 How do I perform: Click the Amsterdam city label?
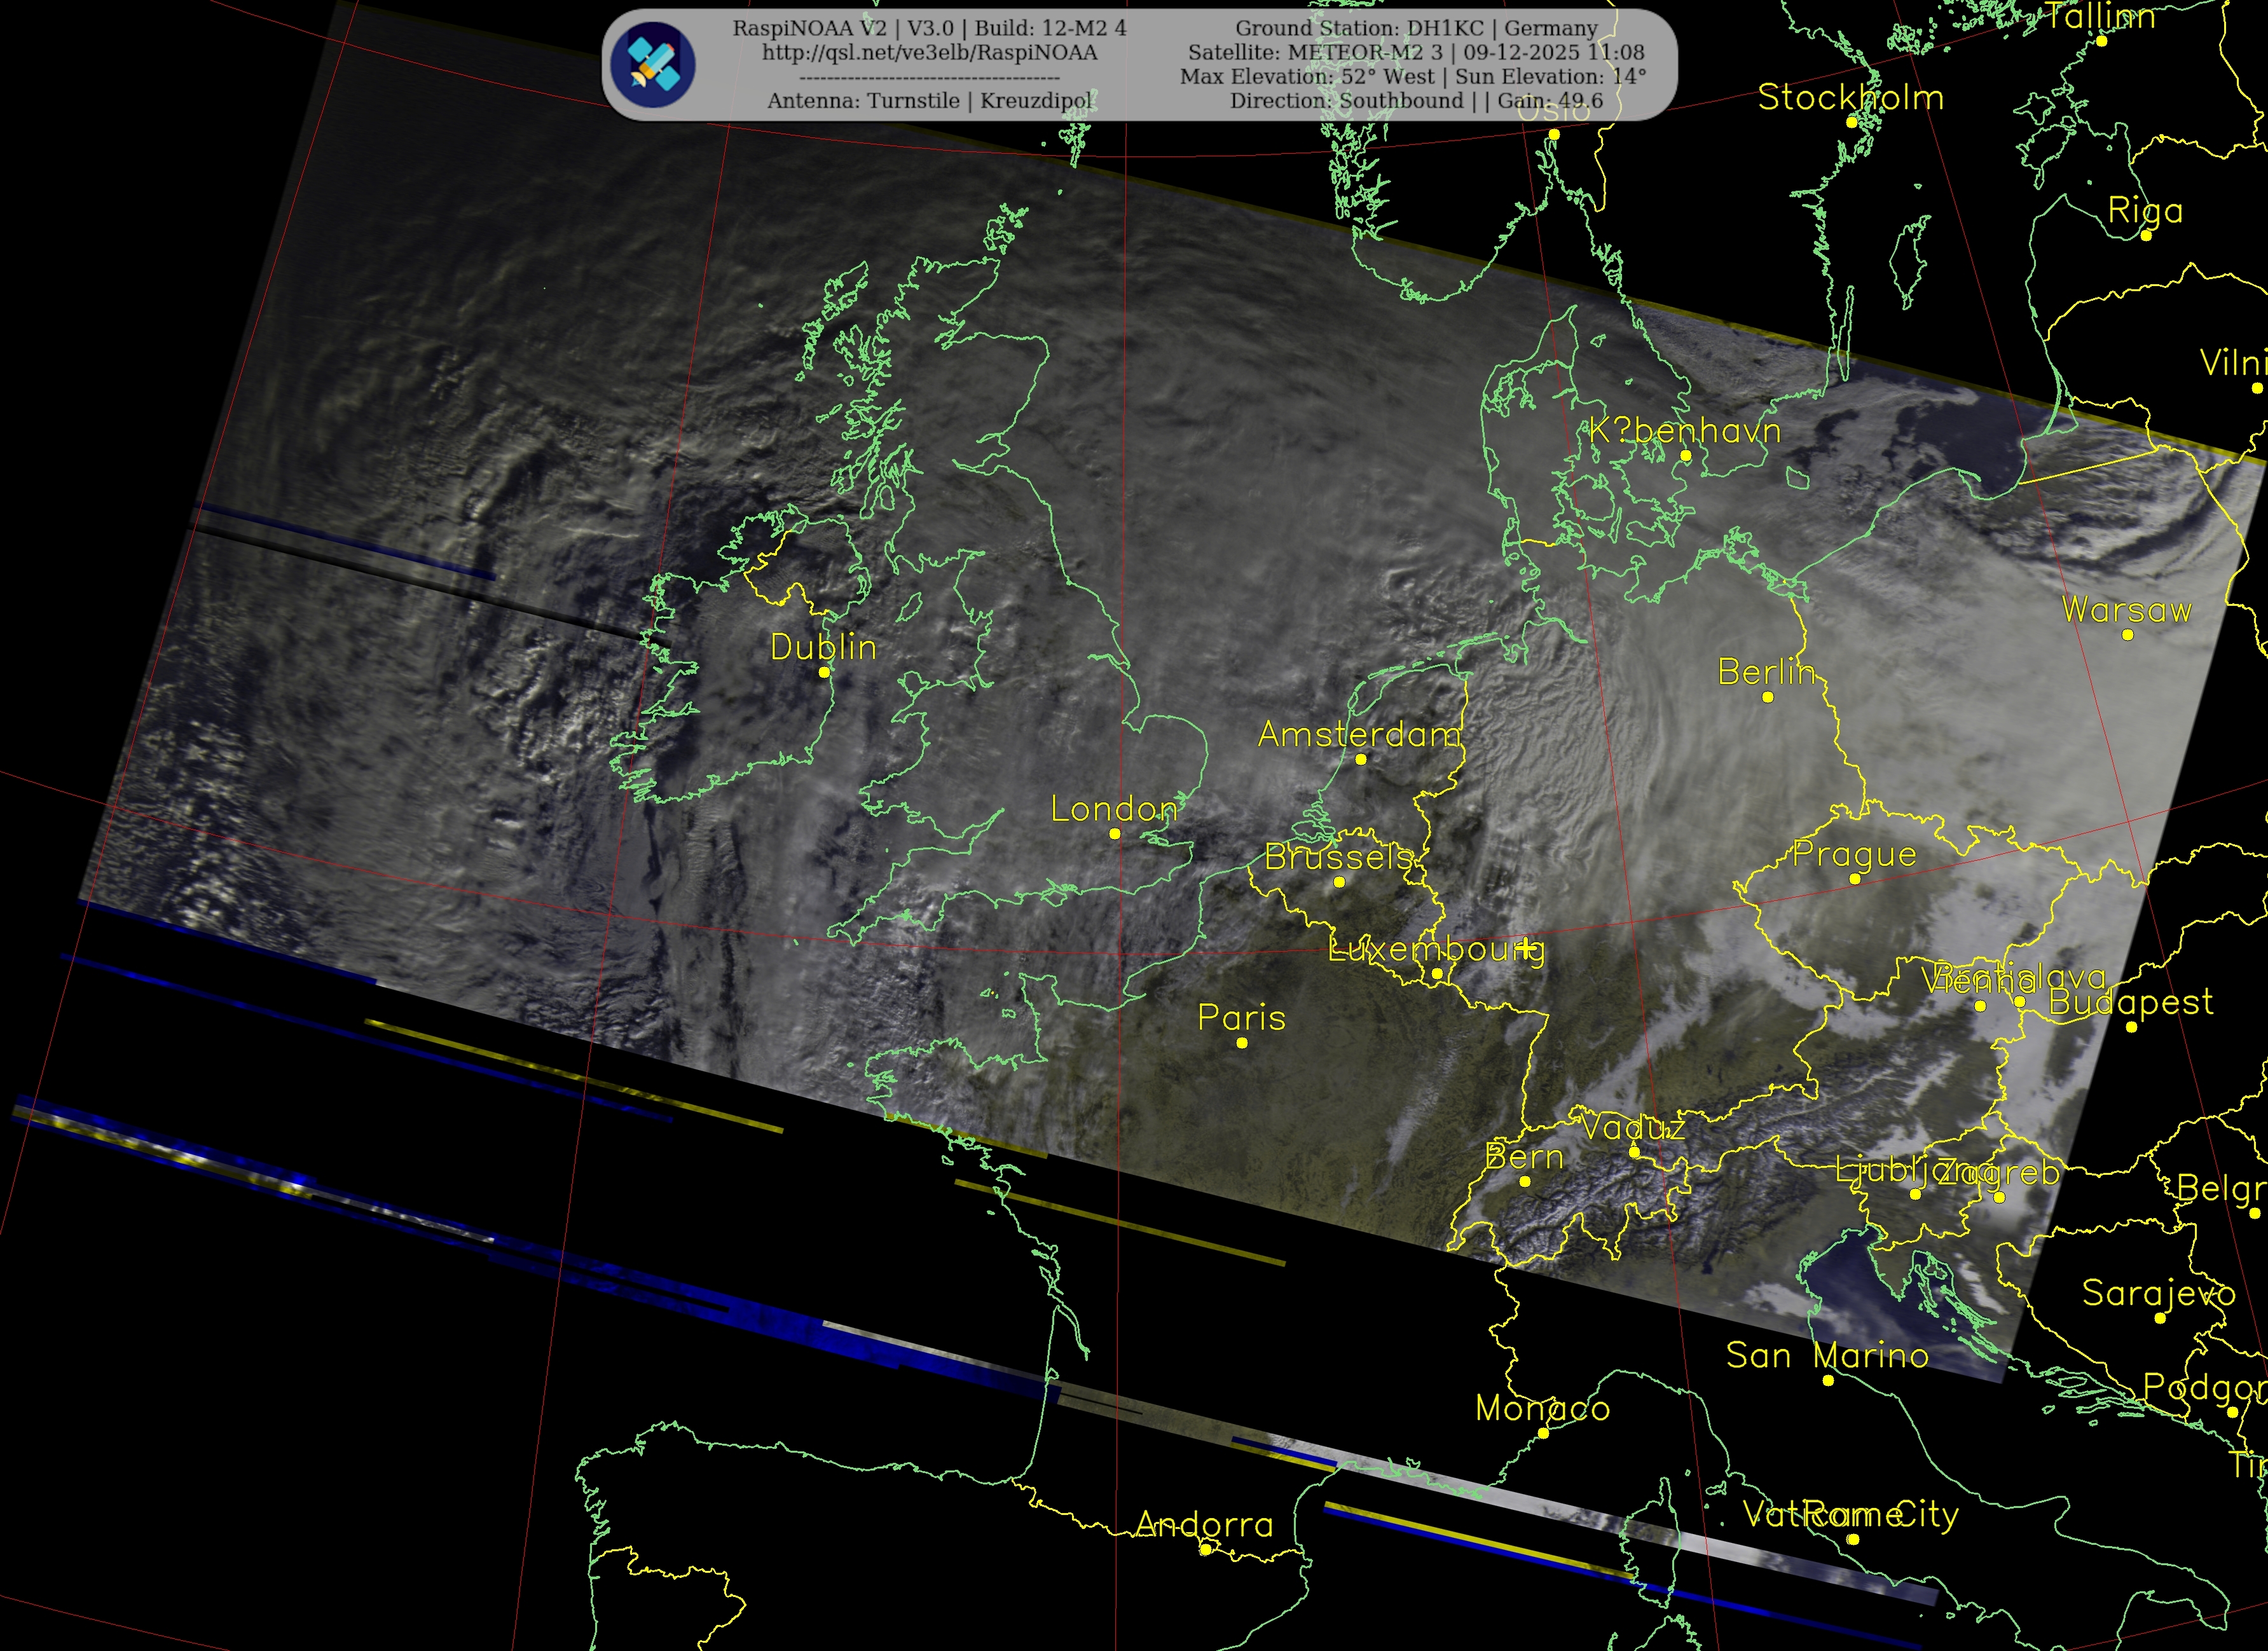pos(1359,735)
